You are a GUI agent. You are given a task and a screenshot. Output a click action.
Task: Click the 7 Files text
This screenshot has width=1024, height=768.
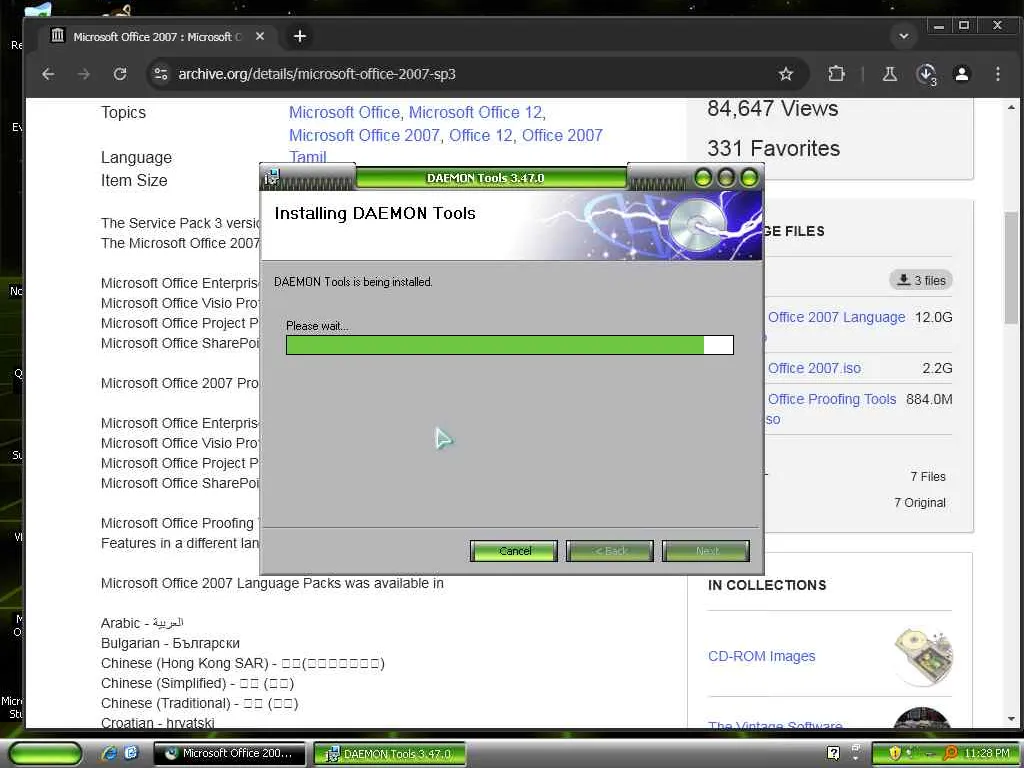point(928,477)
